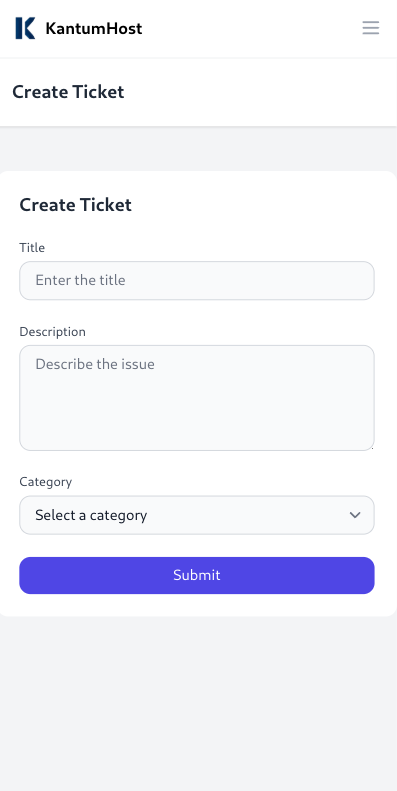Image resolution: width=397 pixels, height=791 pixels.
Task: Click the Description field label
Action: coord(52,332)
